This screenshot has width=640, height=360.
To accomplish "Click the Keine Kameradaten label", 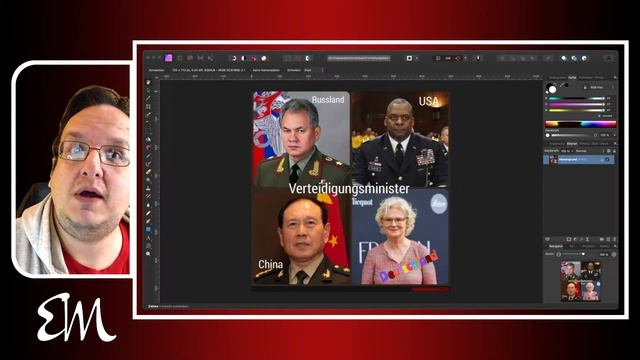I will (266, 70).
